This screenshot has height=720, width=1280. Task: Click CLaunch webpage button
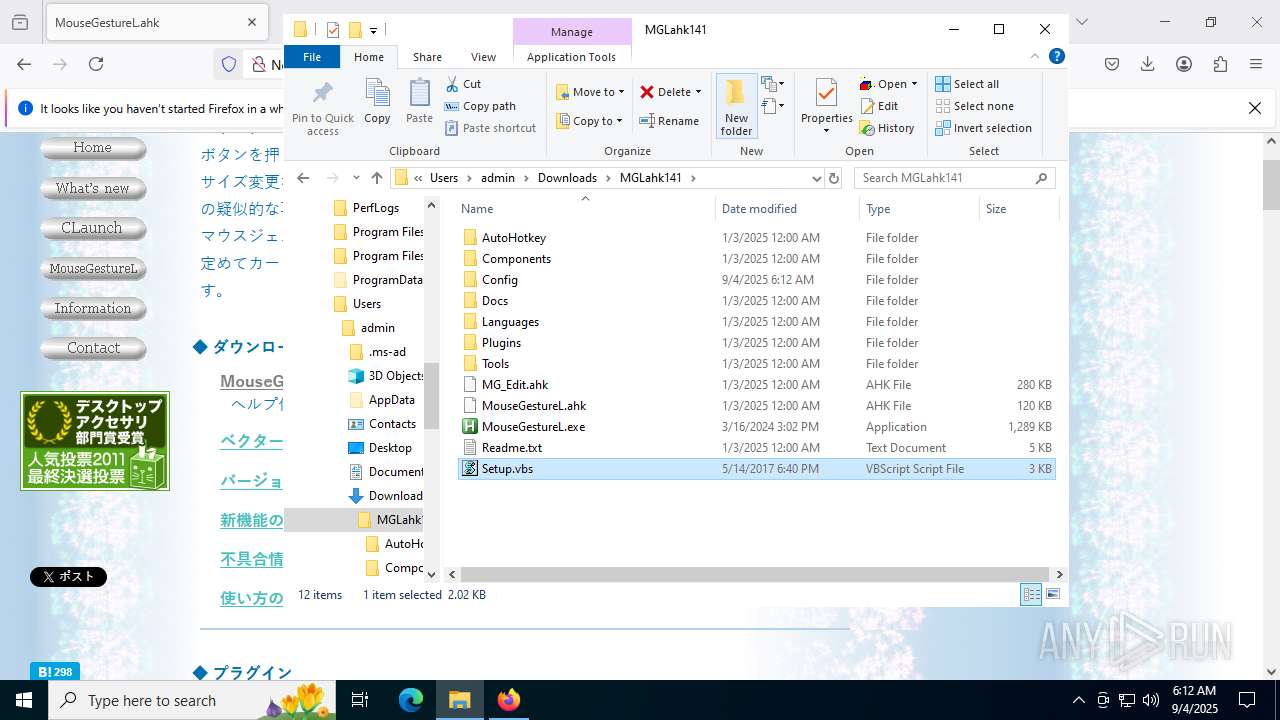(93, 228)
